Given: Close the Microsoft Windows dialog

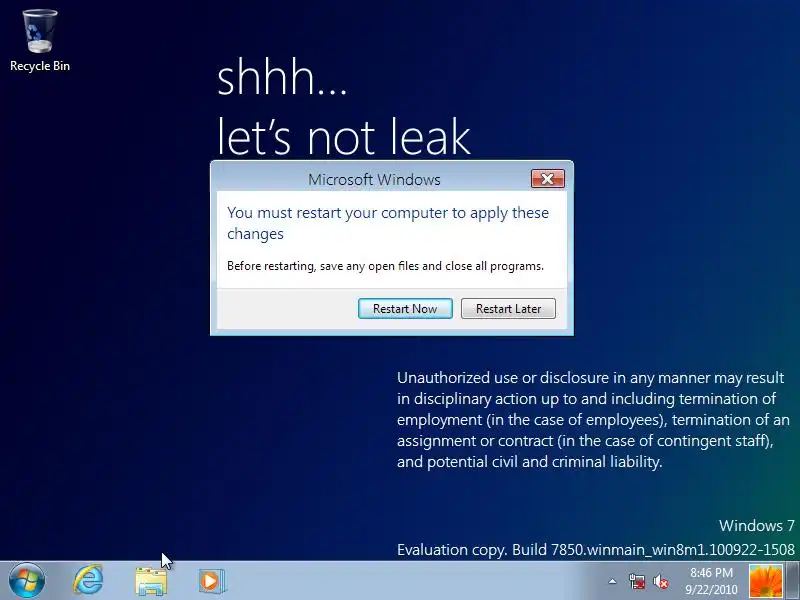Looking at the screenshot, I should [547, 179].
